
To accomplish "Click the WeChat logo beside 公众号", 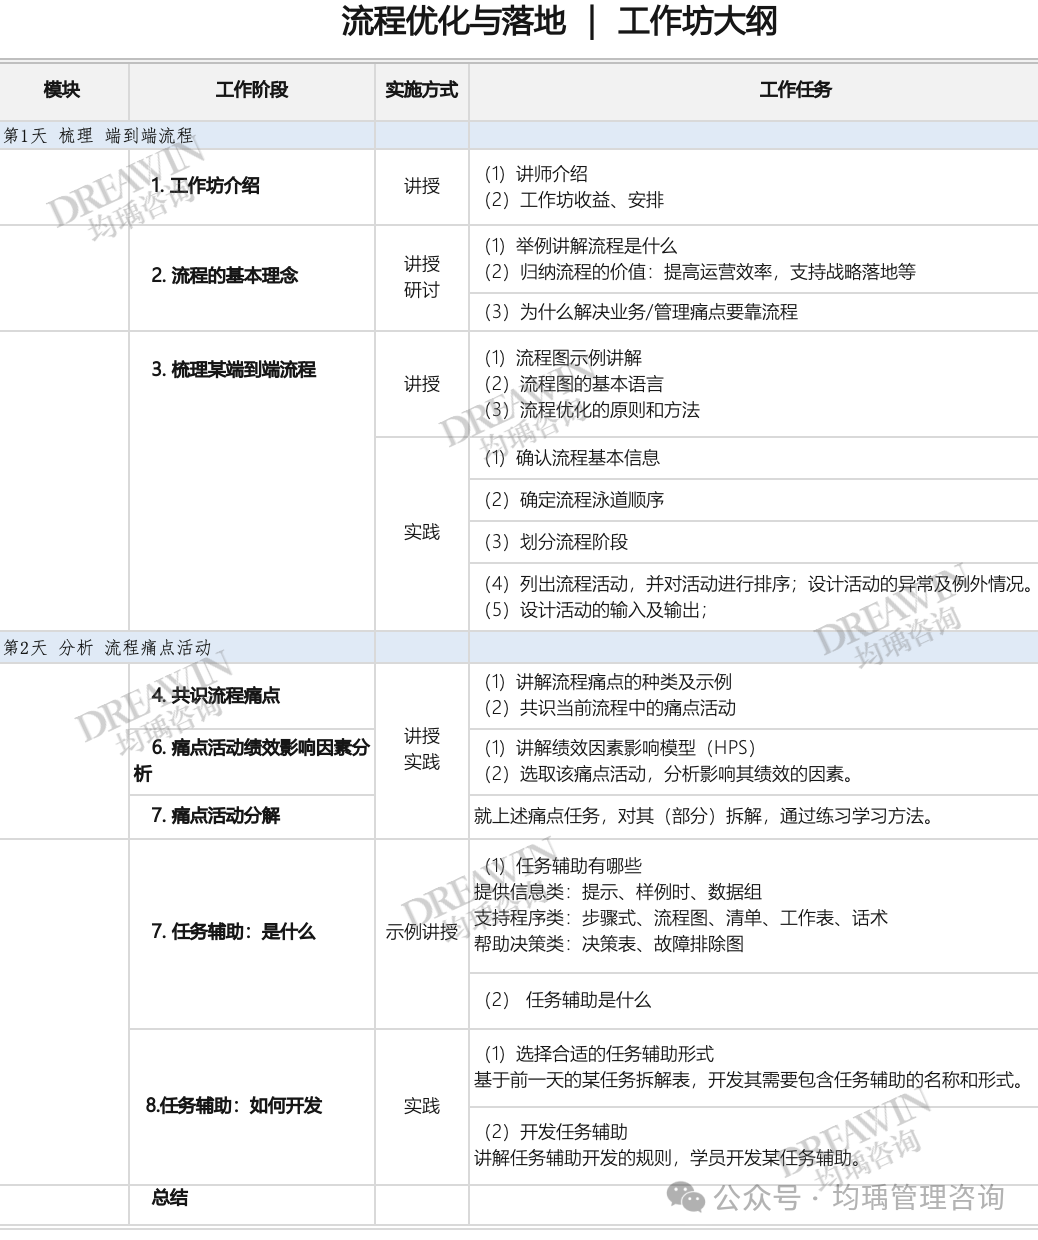I will click(x=687, y=1197).
